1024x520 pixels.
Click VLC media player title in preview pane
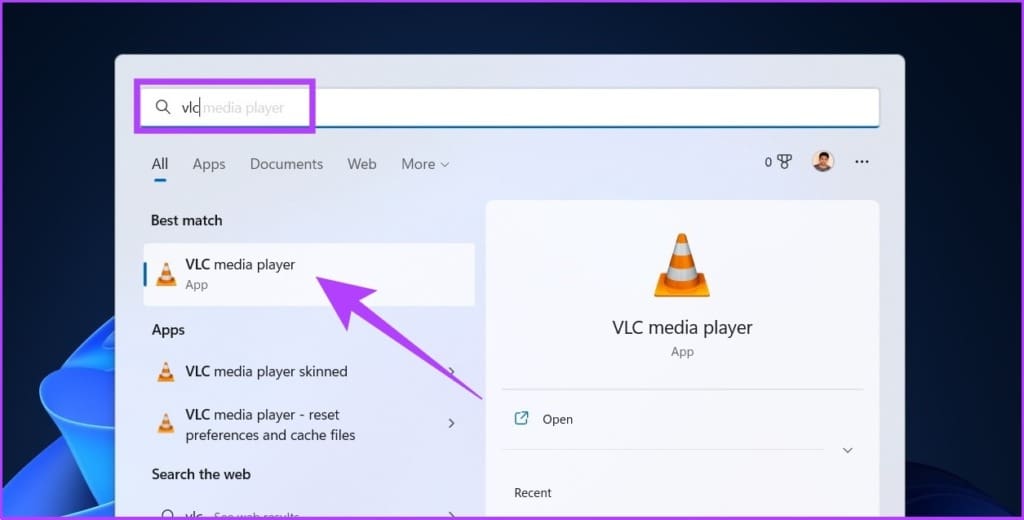point(682,327)
